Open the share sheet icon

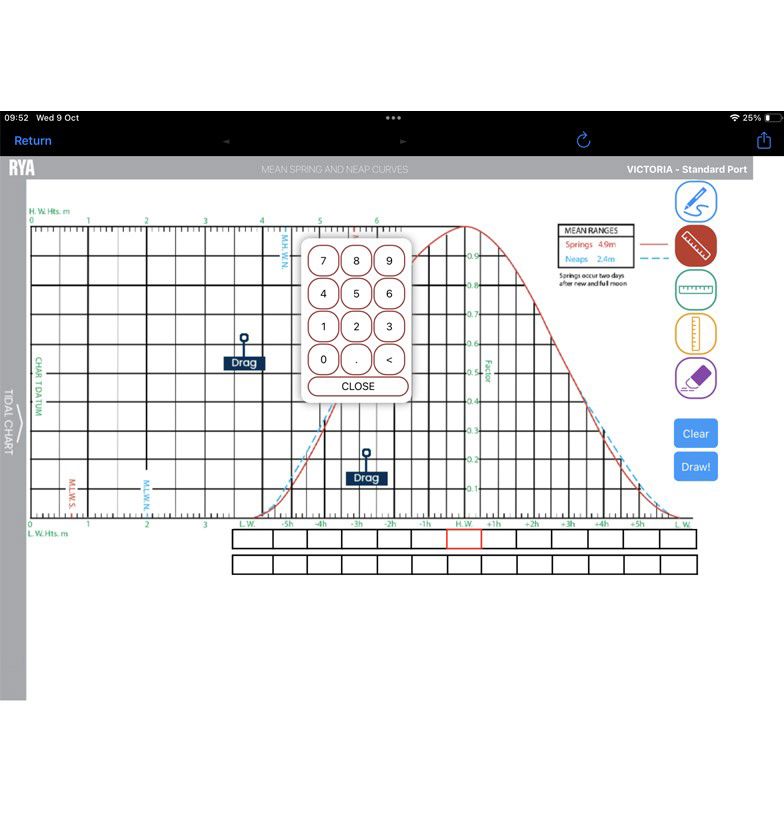pos(764,141)
